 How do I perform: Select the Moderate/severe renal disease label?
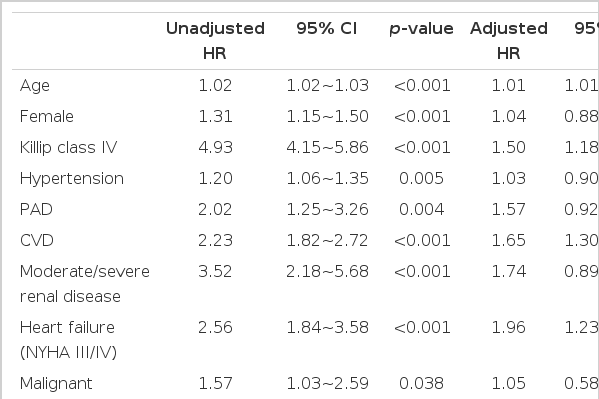pos(84,284)
